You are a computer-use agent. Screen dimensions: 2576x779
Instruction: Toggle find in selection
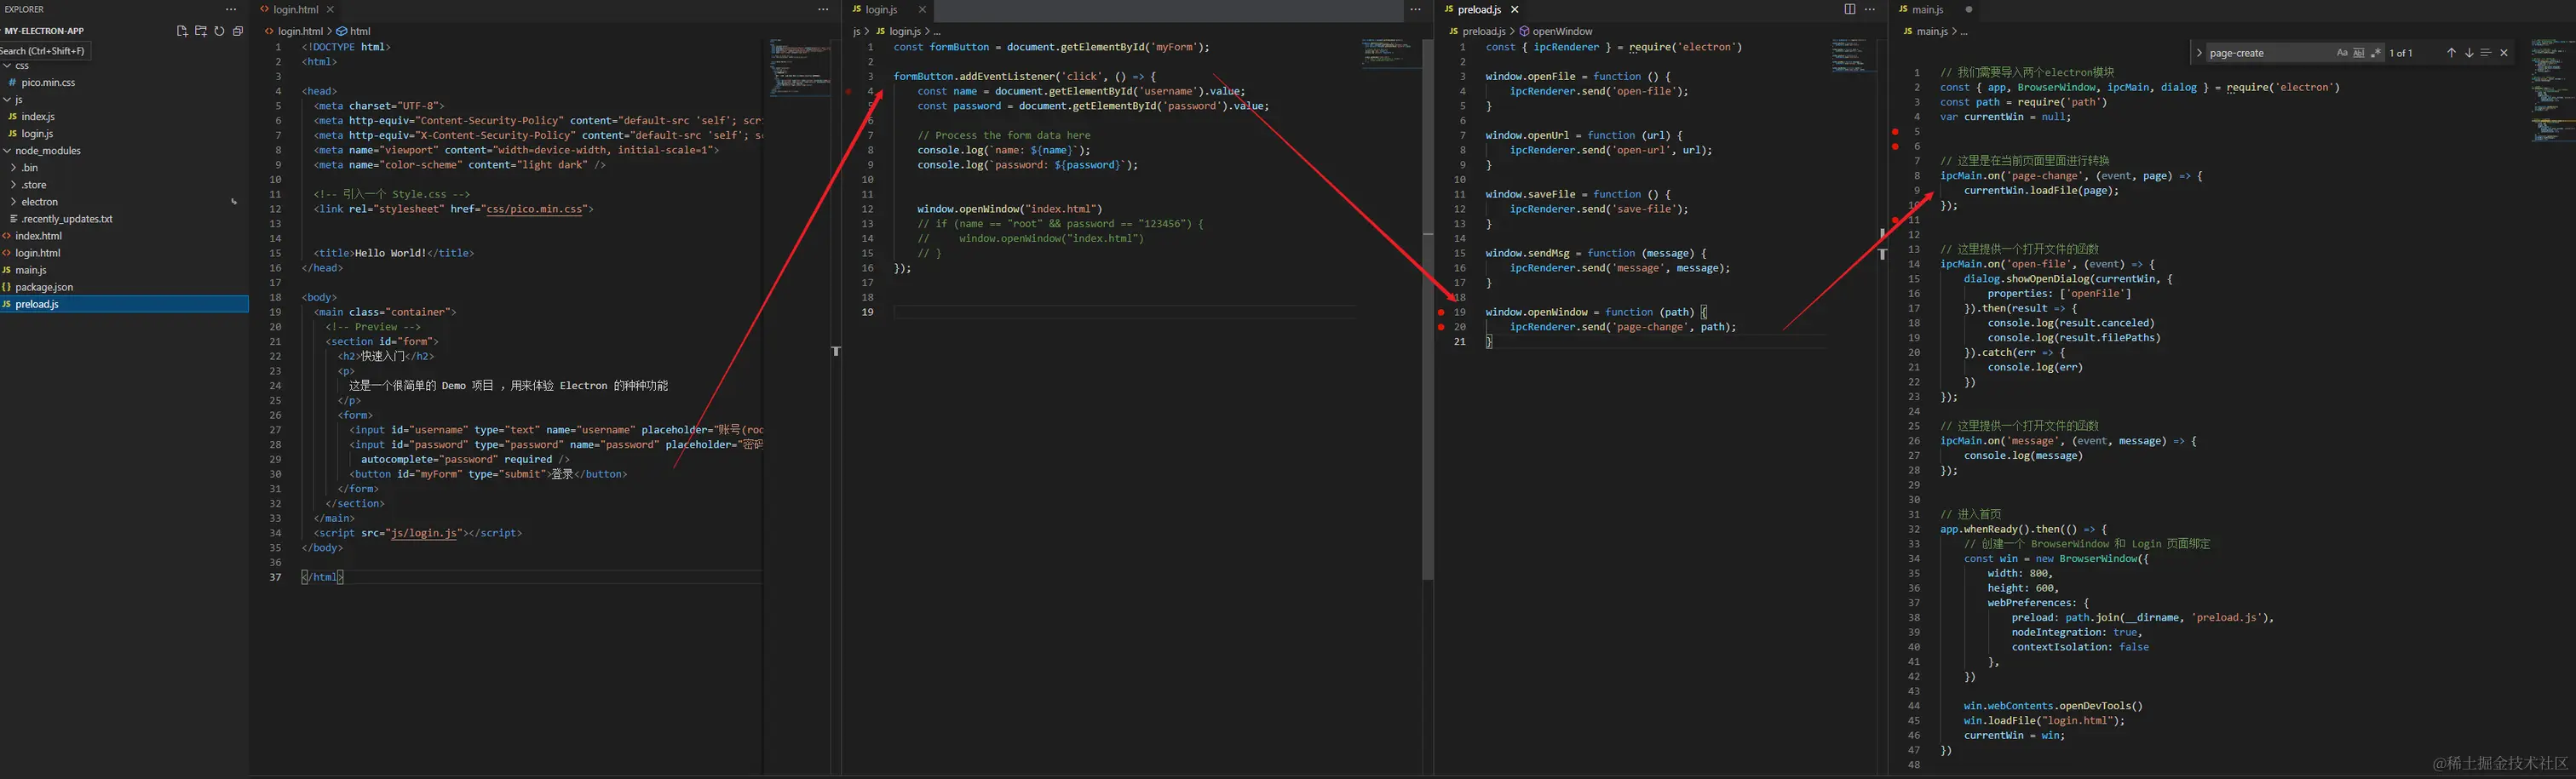(2486, 53)
